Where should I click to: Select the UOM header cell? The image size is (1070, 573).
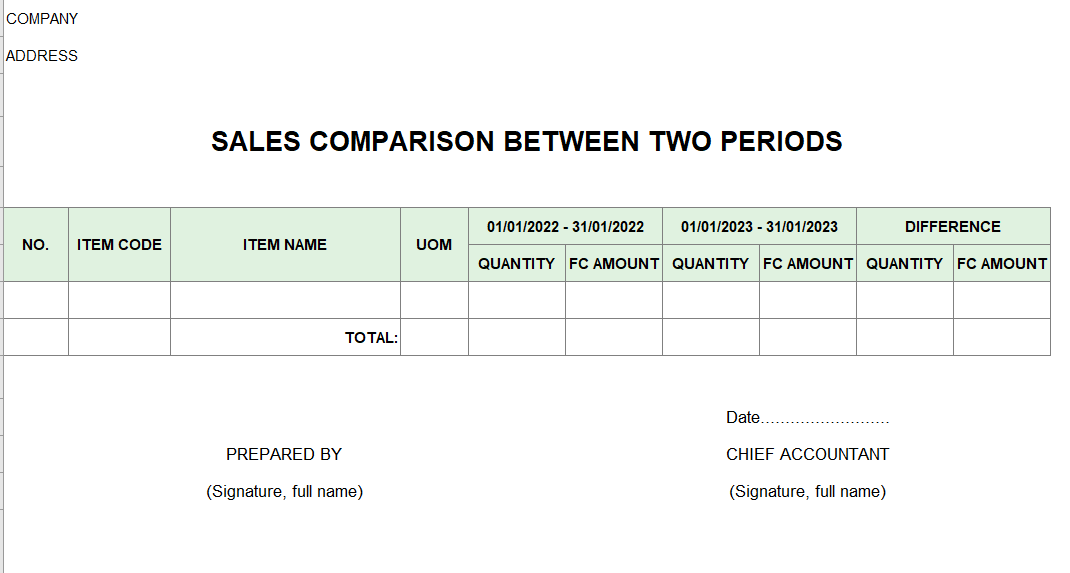(434, 245)
